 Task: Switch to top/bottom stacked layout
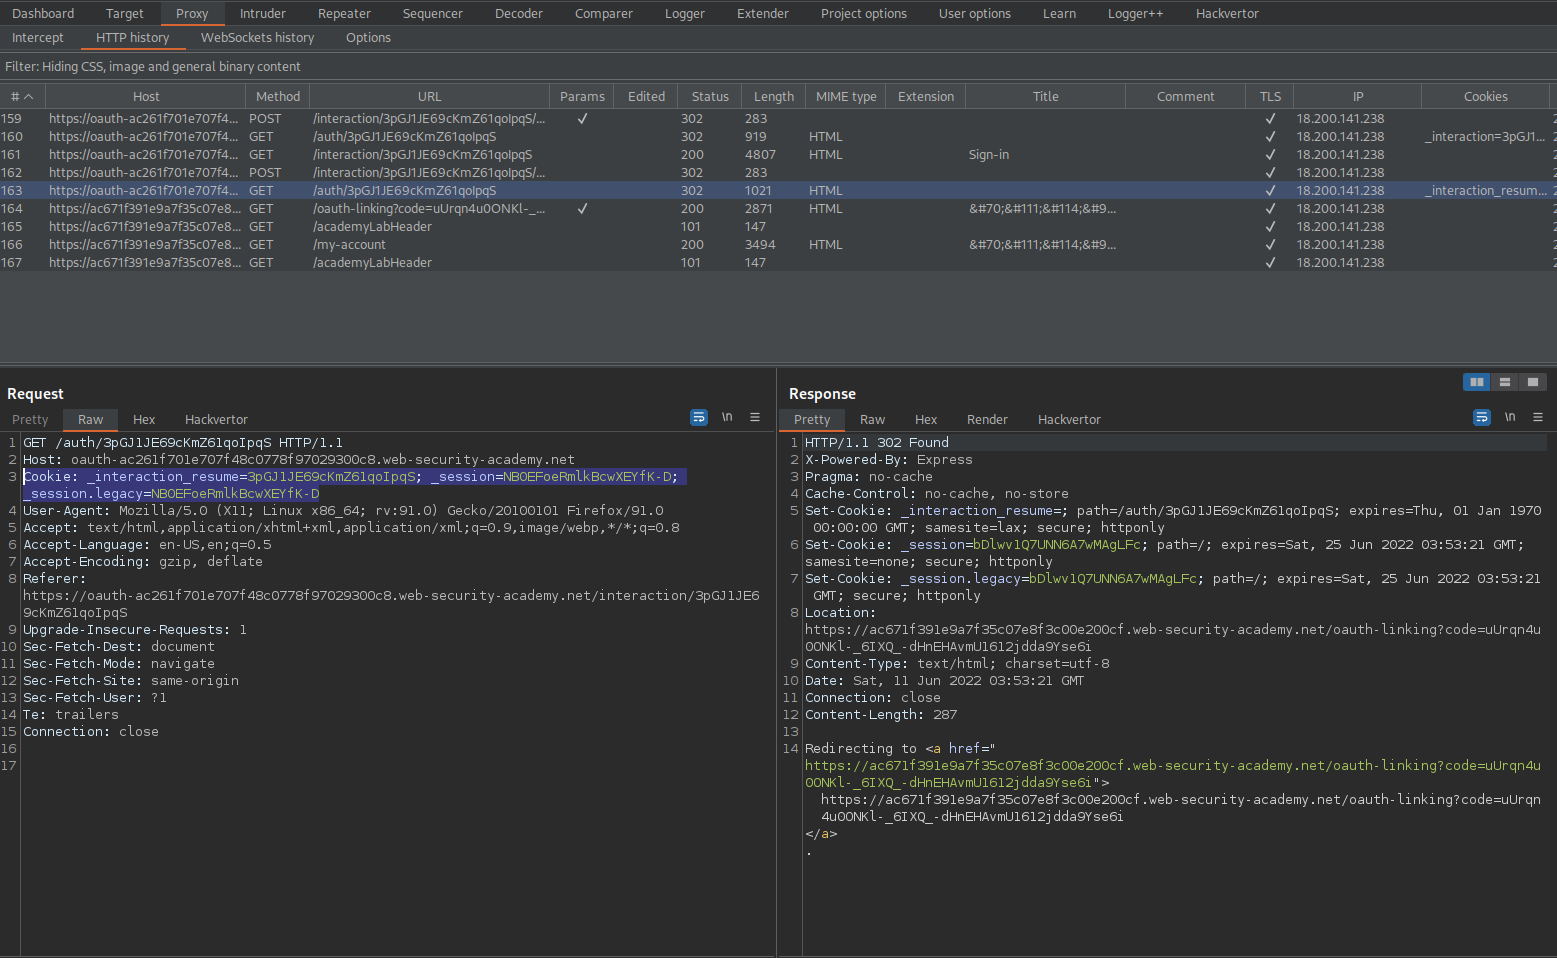[1504, 382]
